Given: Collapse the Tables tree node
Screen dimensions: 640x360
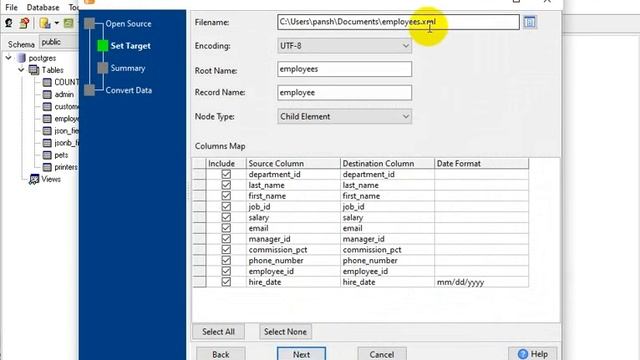Looking at the screenshot, I should click(21, 70).
